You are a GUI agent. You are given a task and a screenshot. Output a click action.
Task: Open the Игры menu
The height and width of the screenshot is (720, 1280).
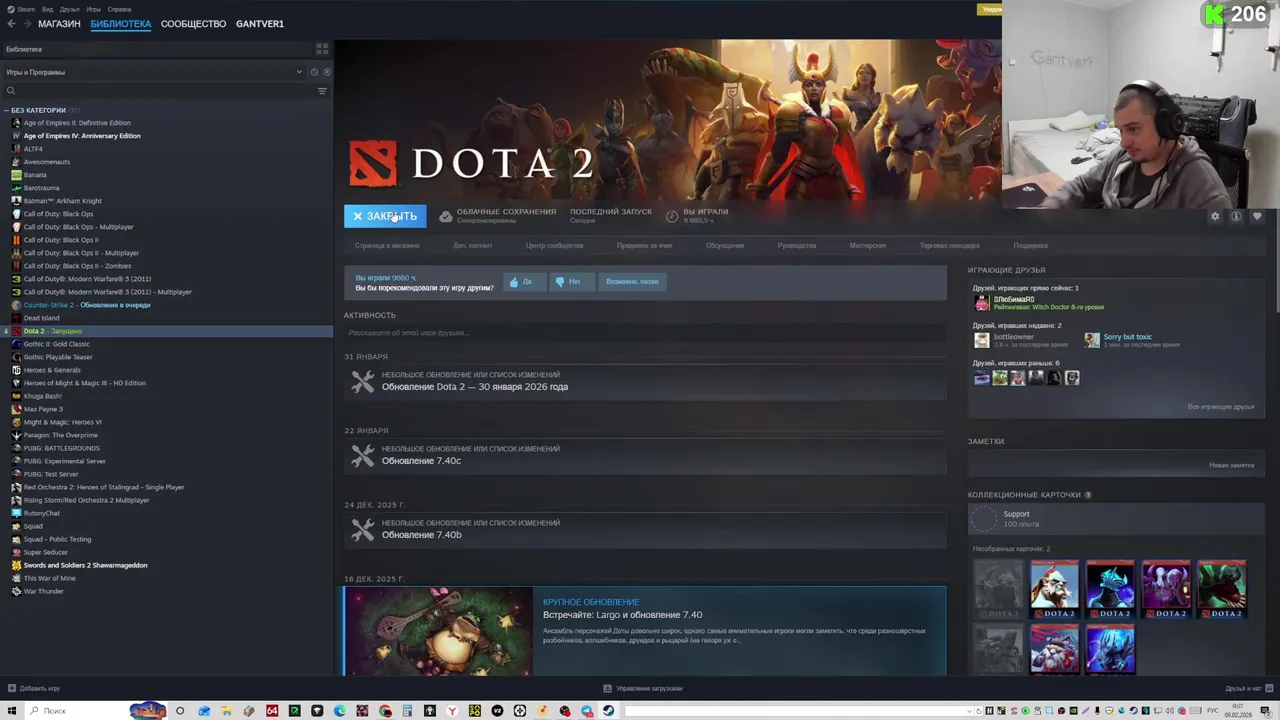click(93, 9)
